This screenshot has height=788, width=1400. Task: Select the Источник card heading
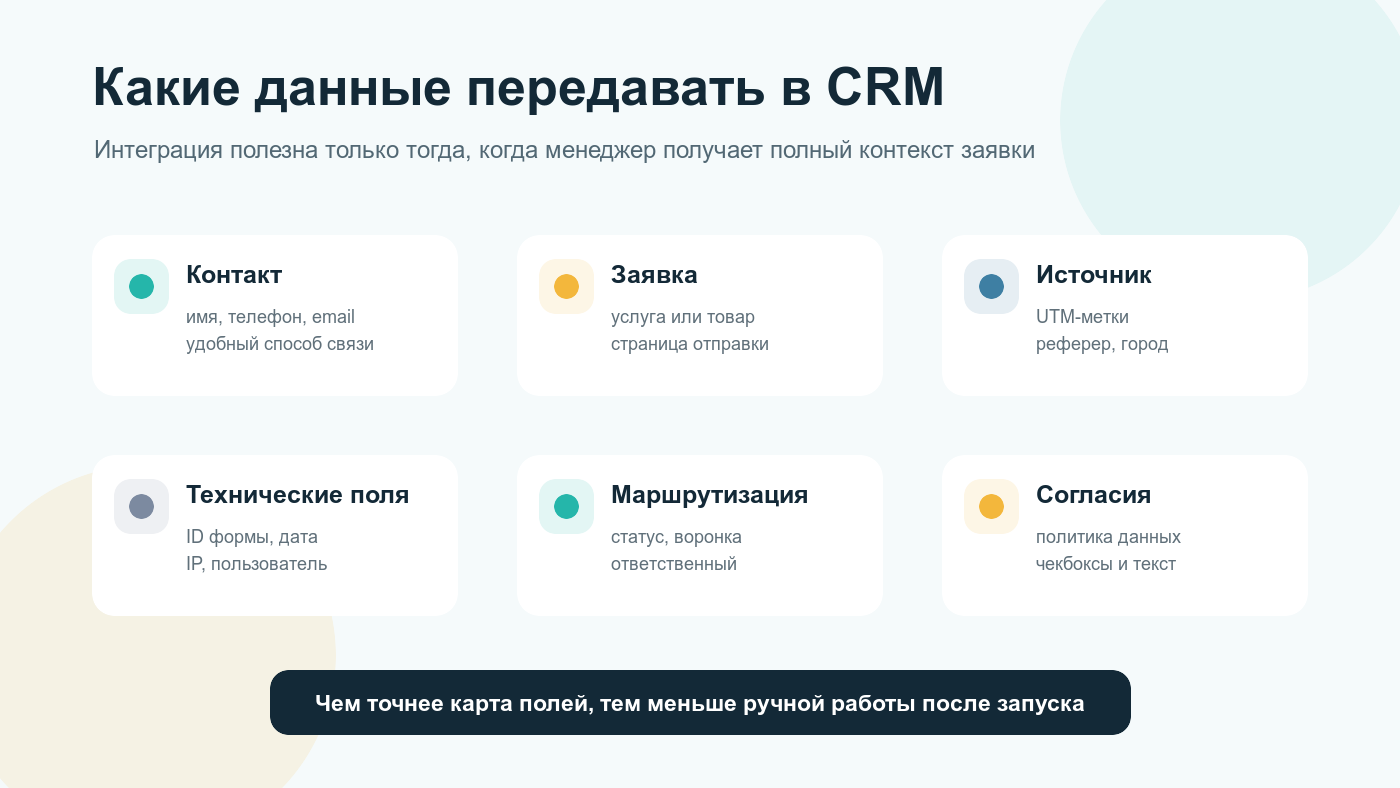[x=1094, y=275]
